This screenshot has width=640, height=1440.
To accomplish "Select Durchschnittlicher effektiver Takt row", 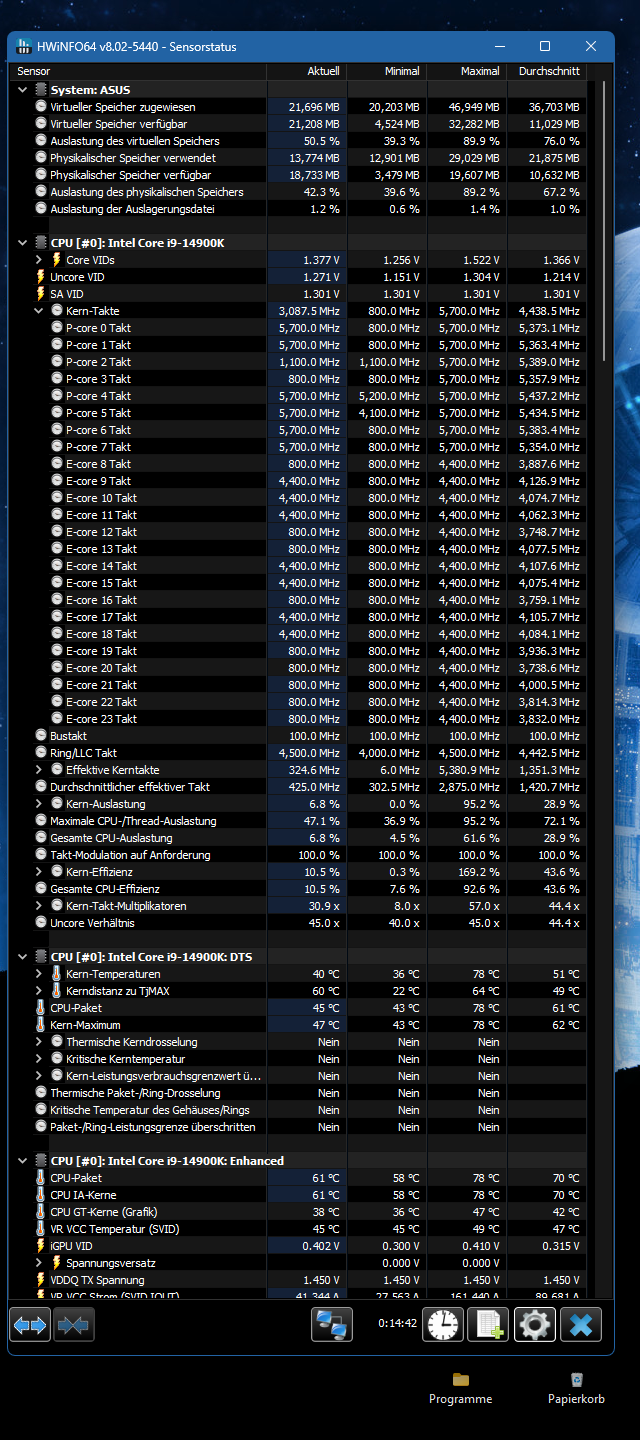I will pyautogui.click(x=300, y=787).
